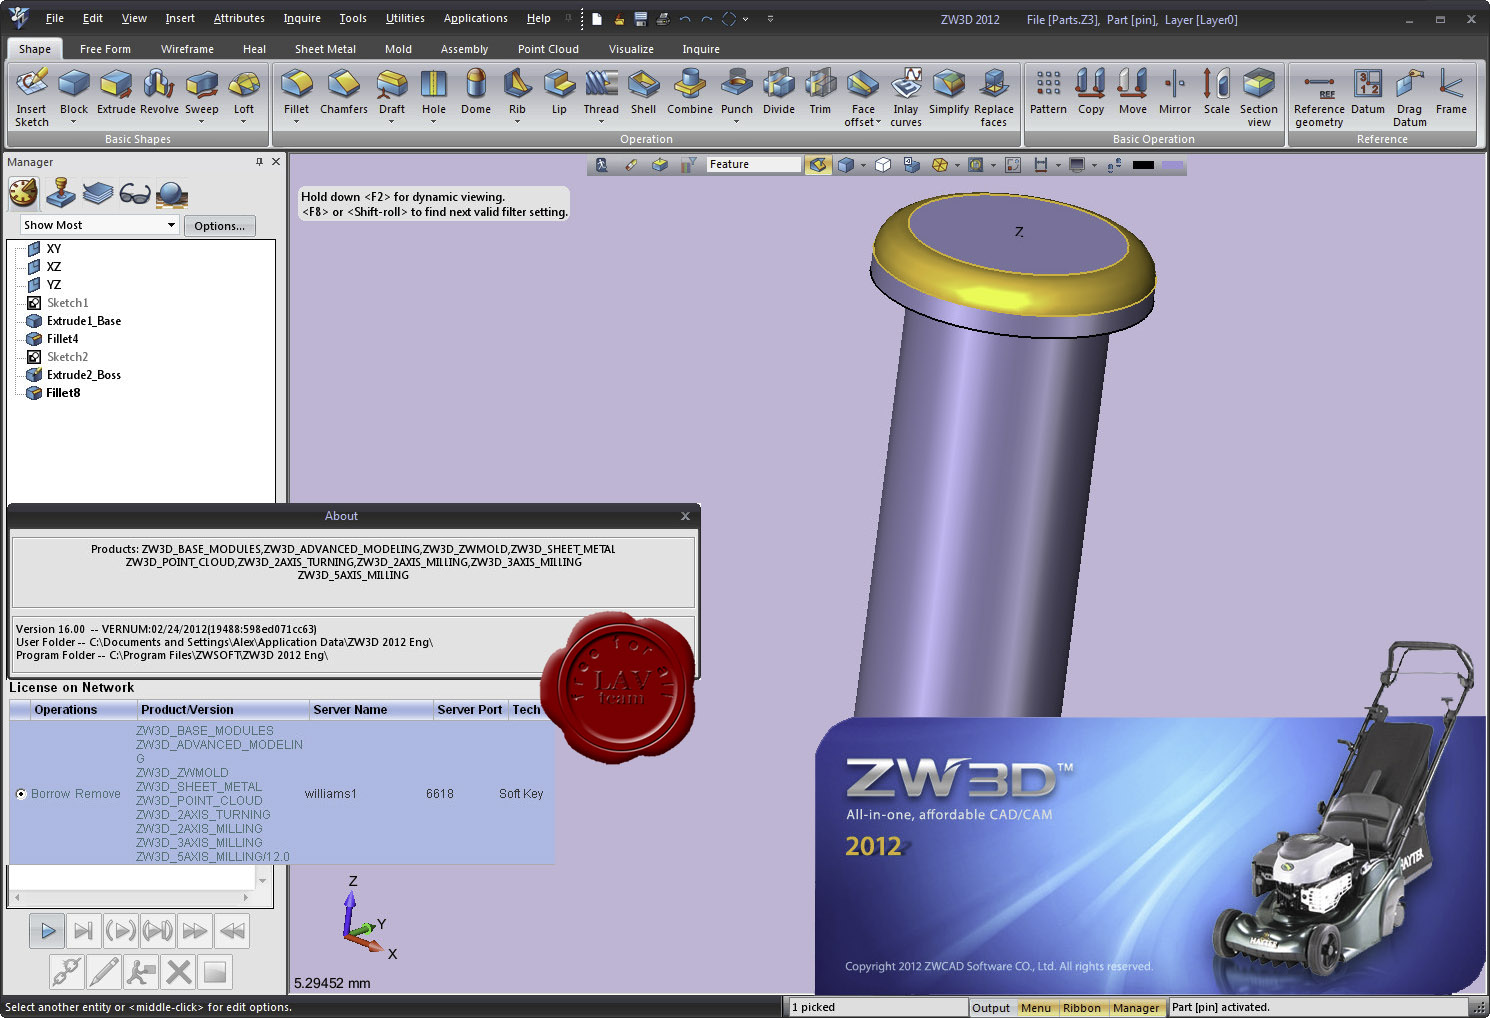Expand the Fillet dropdown arrow
The width and height of the screenshot is (1490, 1018).
296,122
